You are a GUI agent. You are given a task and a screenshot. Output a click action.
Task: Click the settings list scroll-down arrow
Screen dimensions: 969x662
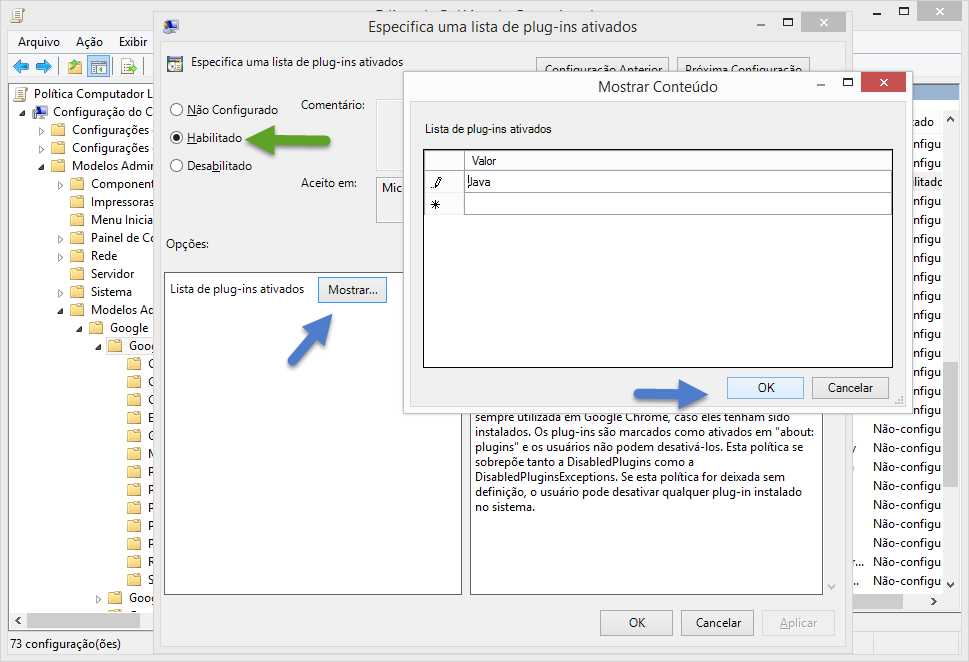tap(950, 584)
